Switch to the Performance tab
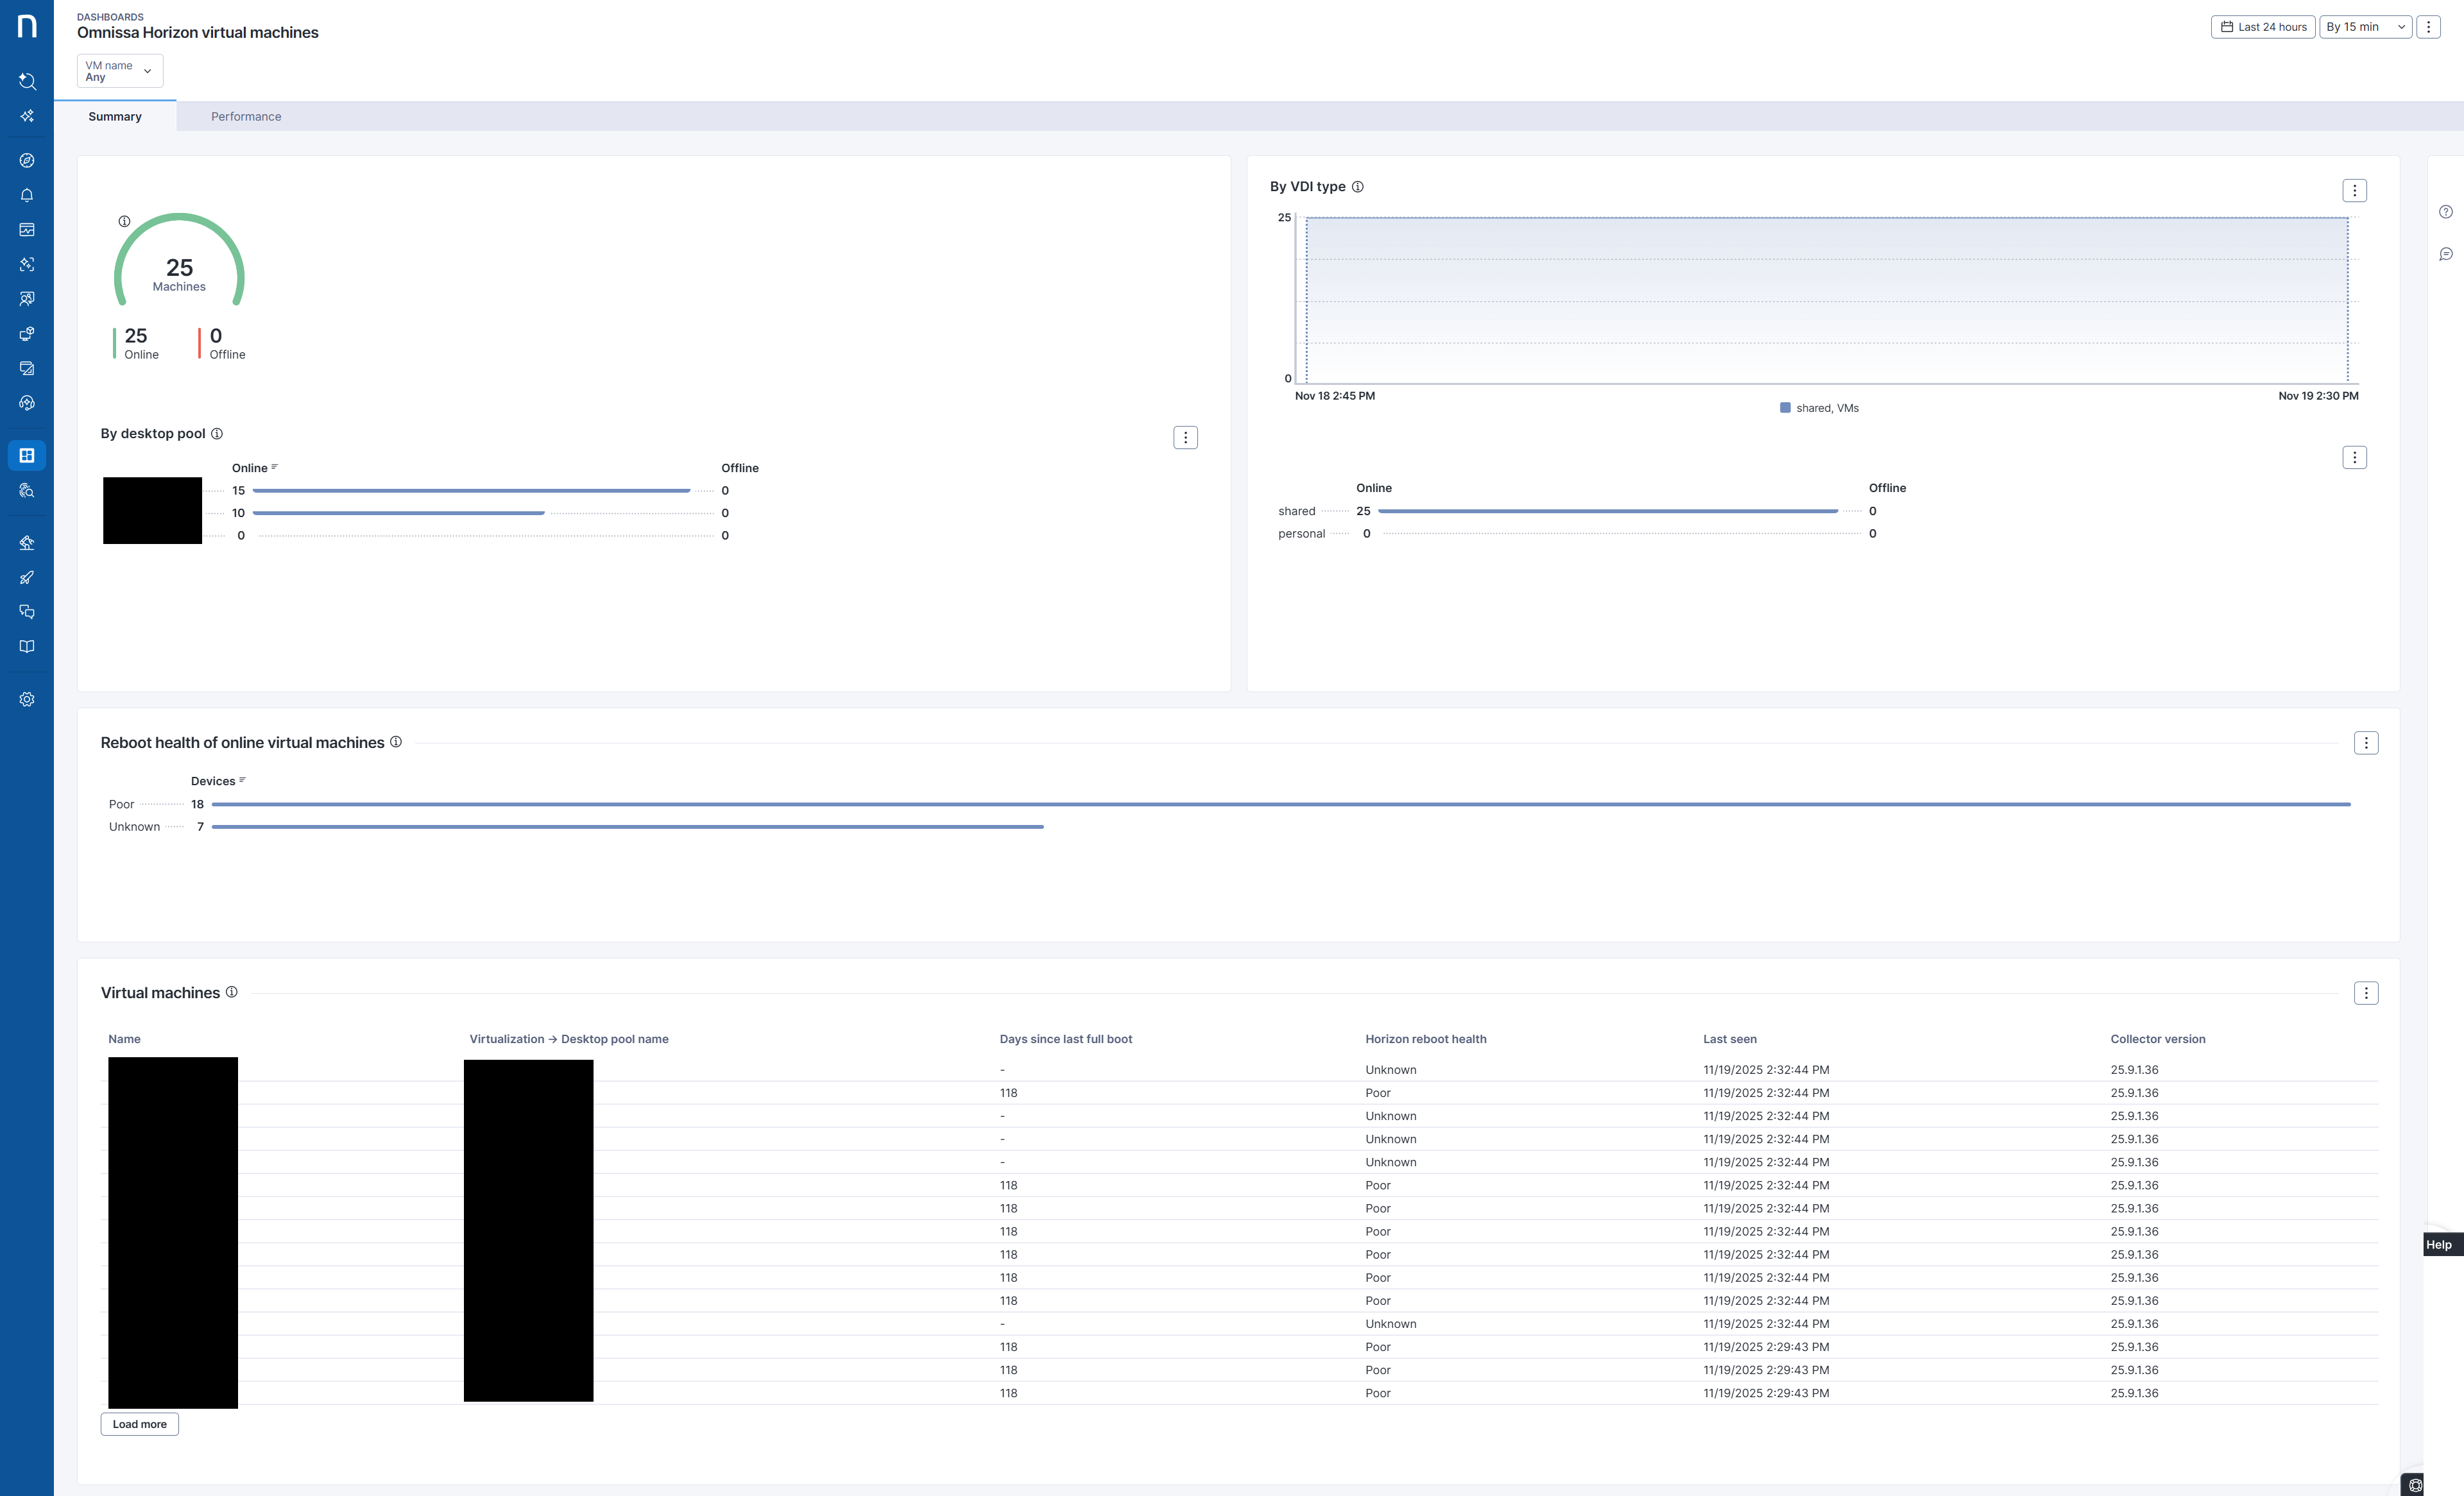Viewport: 2464px width, 1496px height. coord(246,117)
